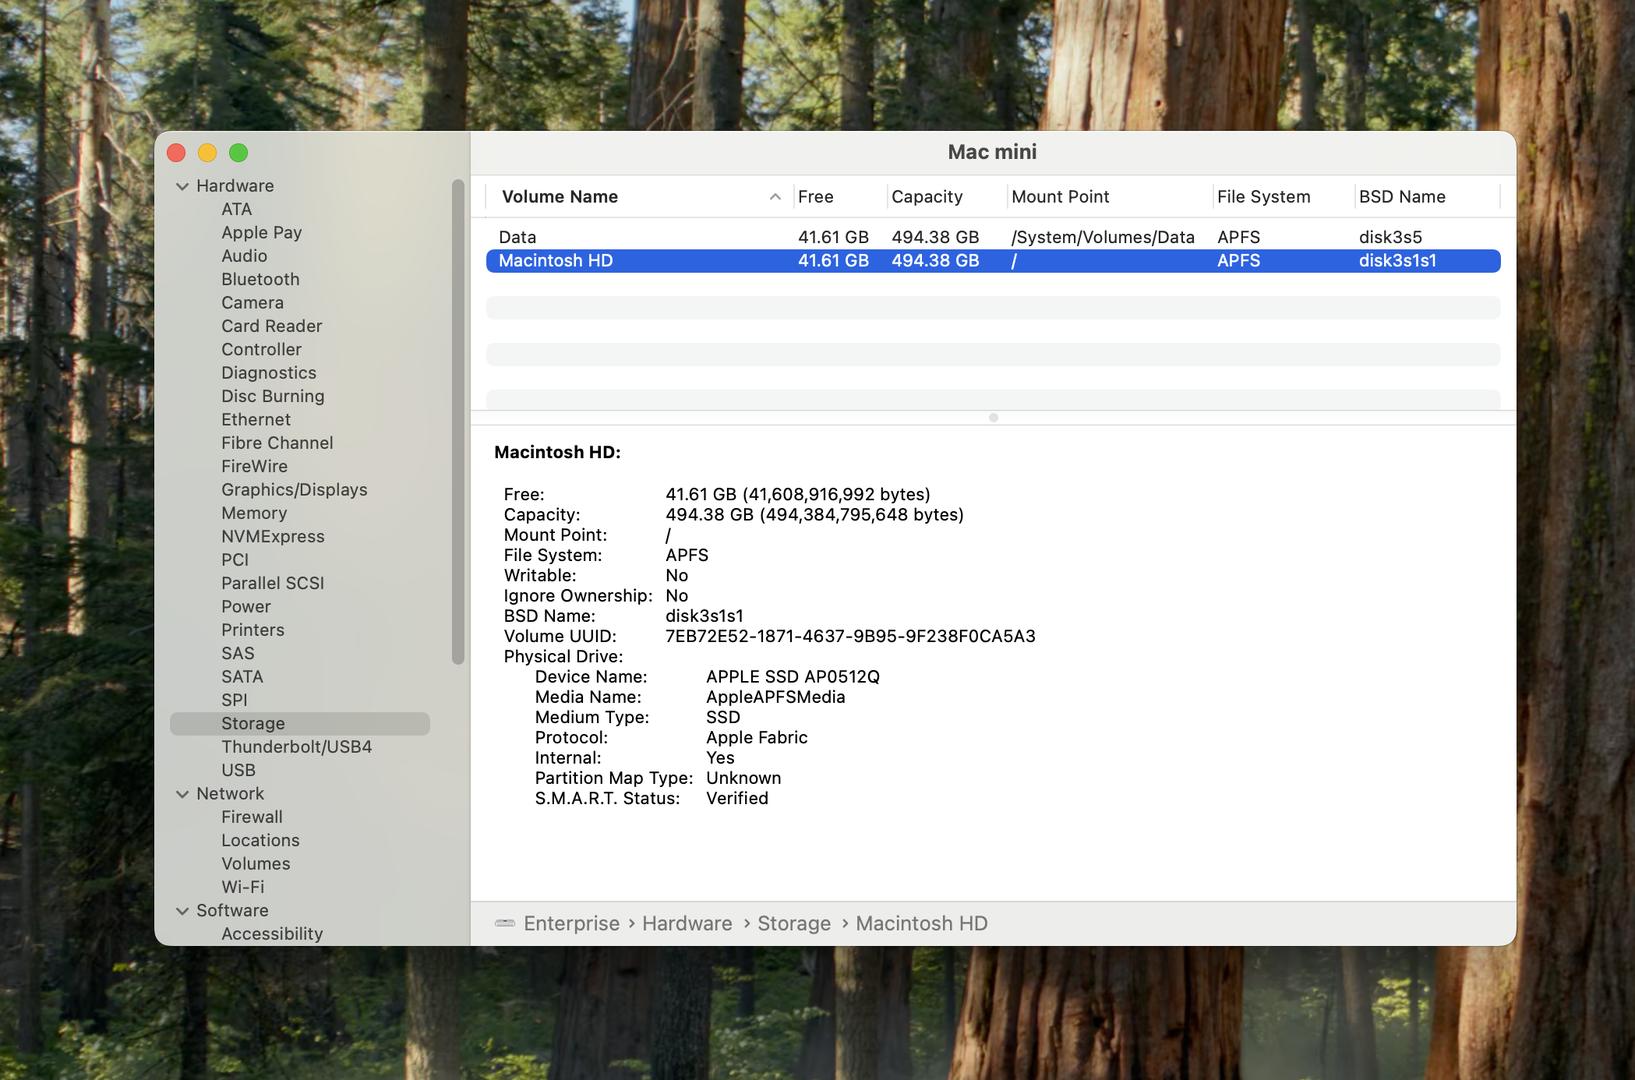Click Storage in the path bar
The image size is (1635, 1080).
[x=794, y=924]
